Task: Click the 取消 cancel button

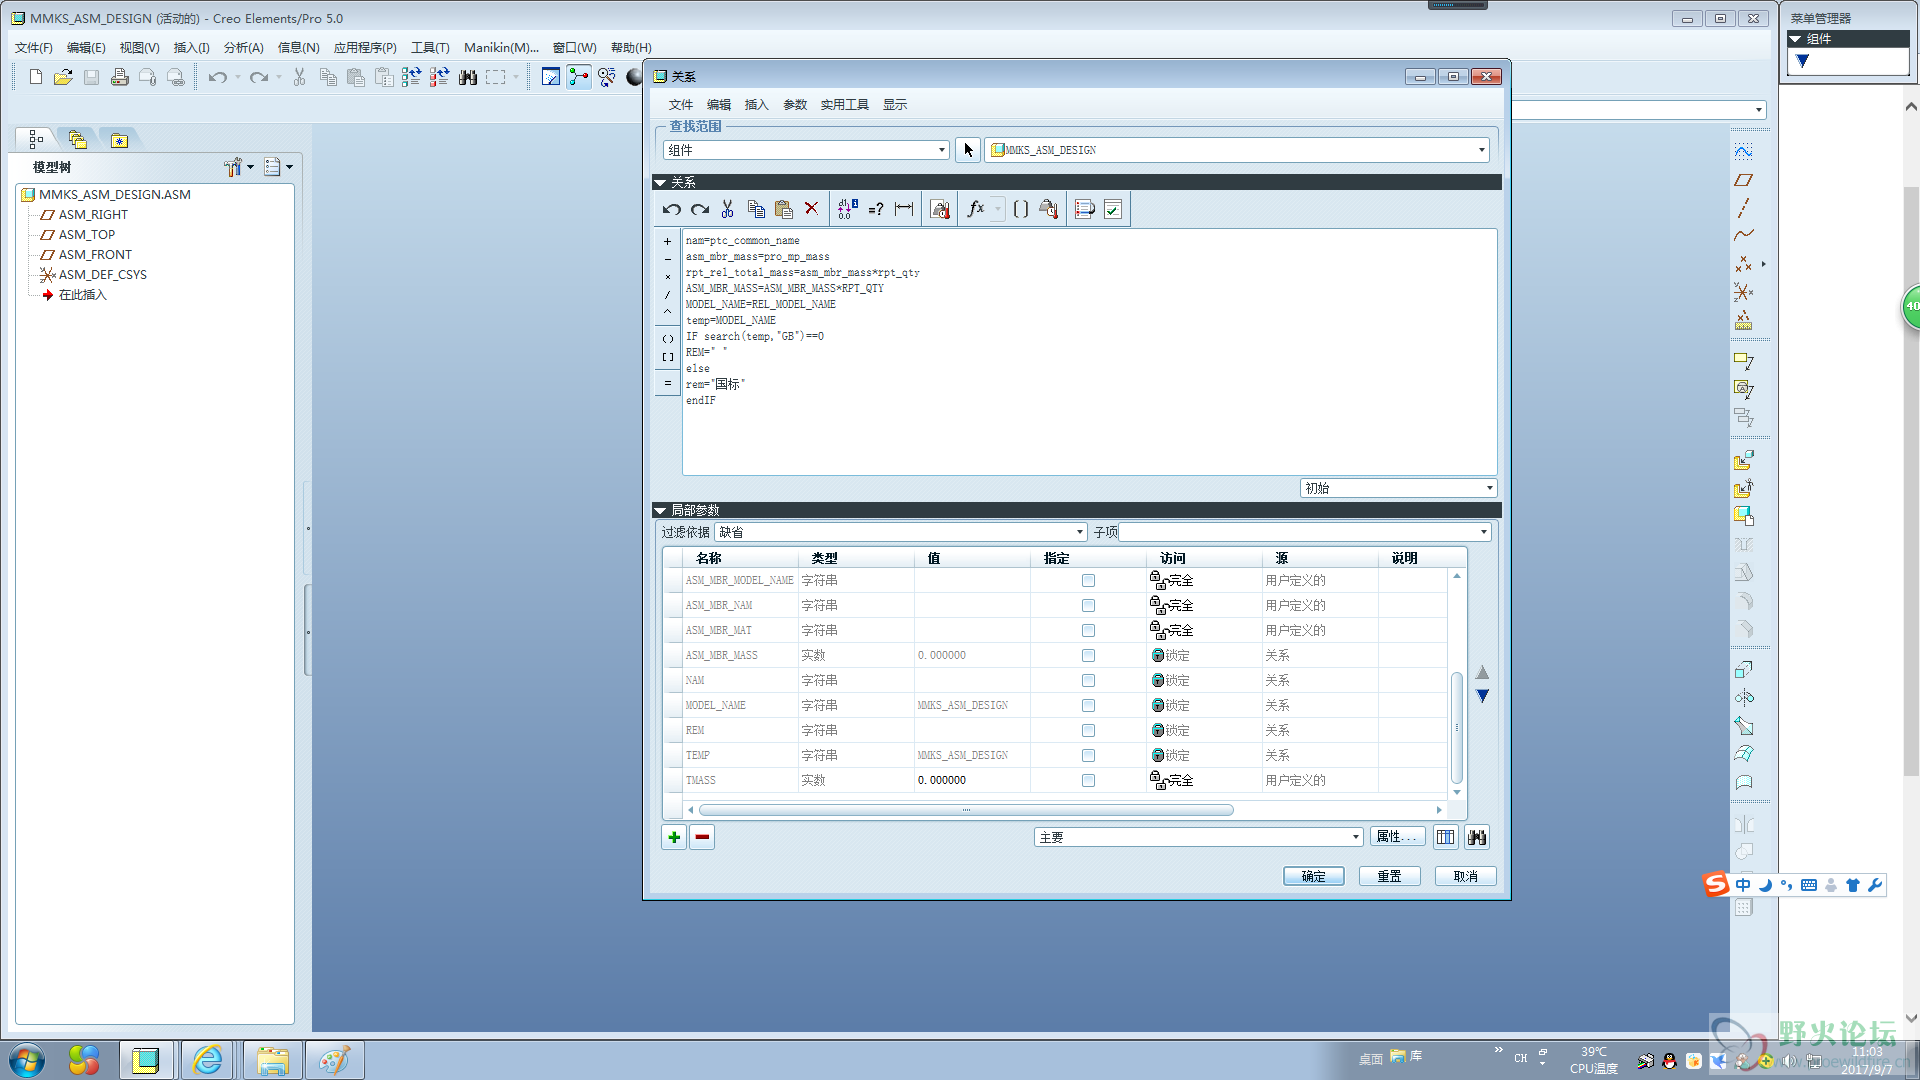Action: tap(1466, 876)
